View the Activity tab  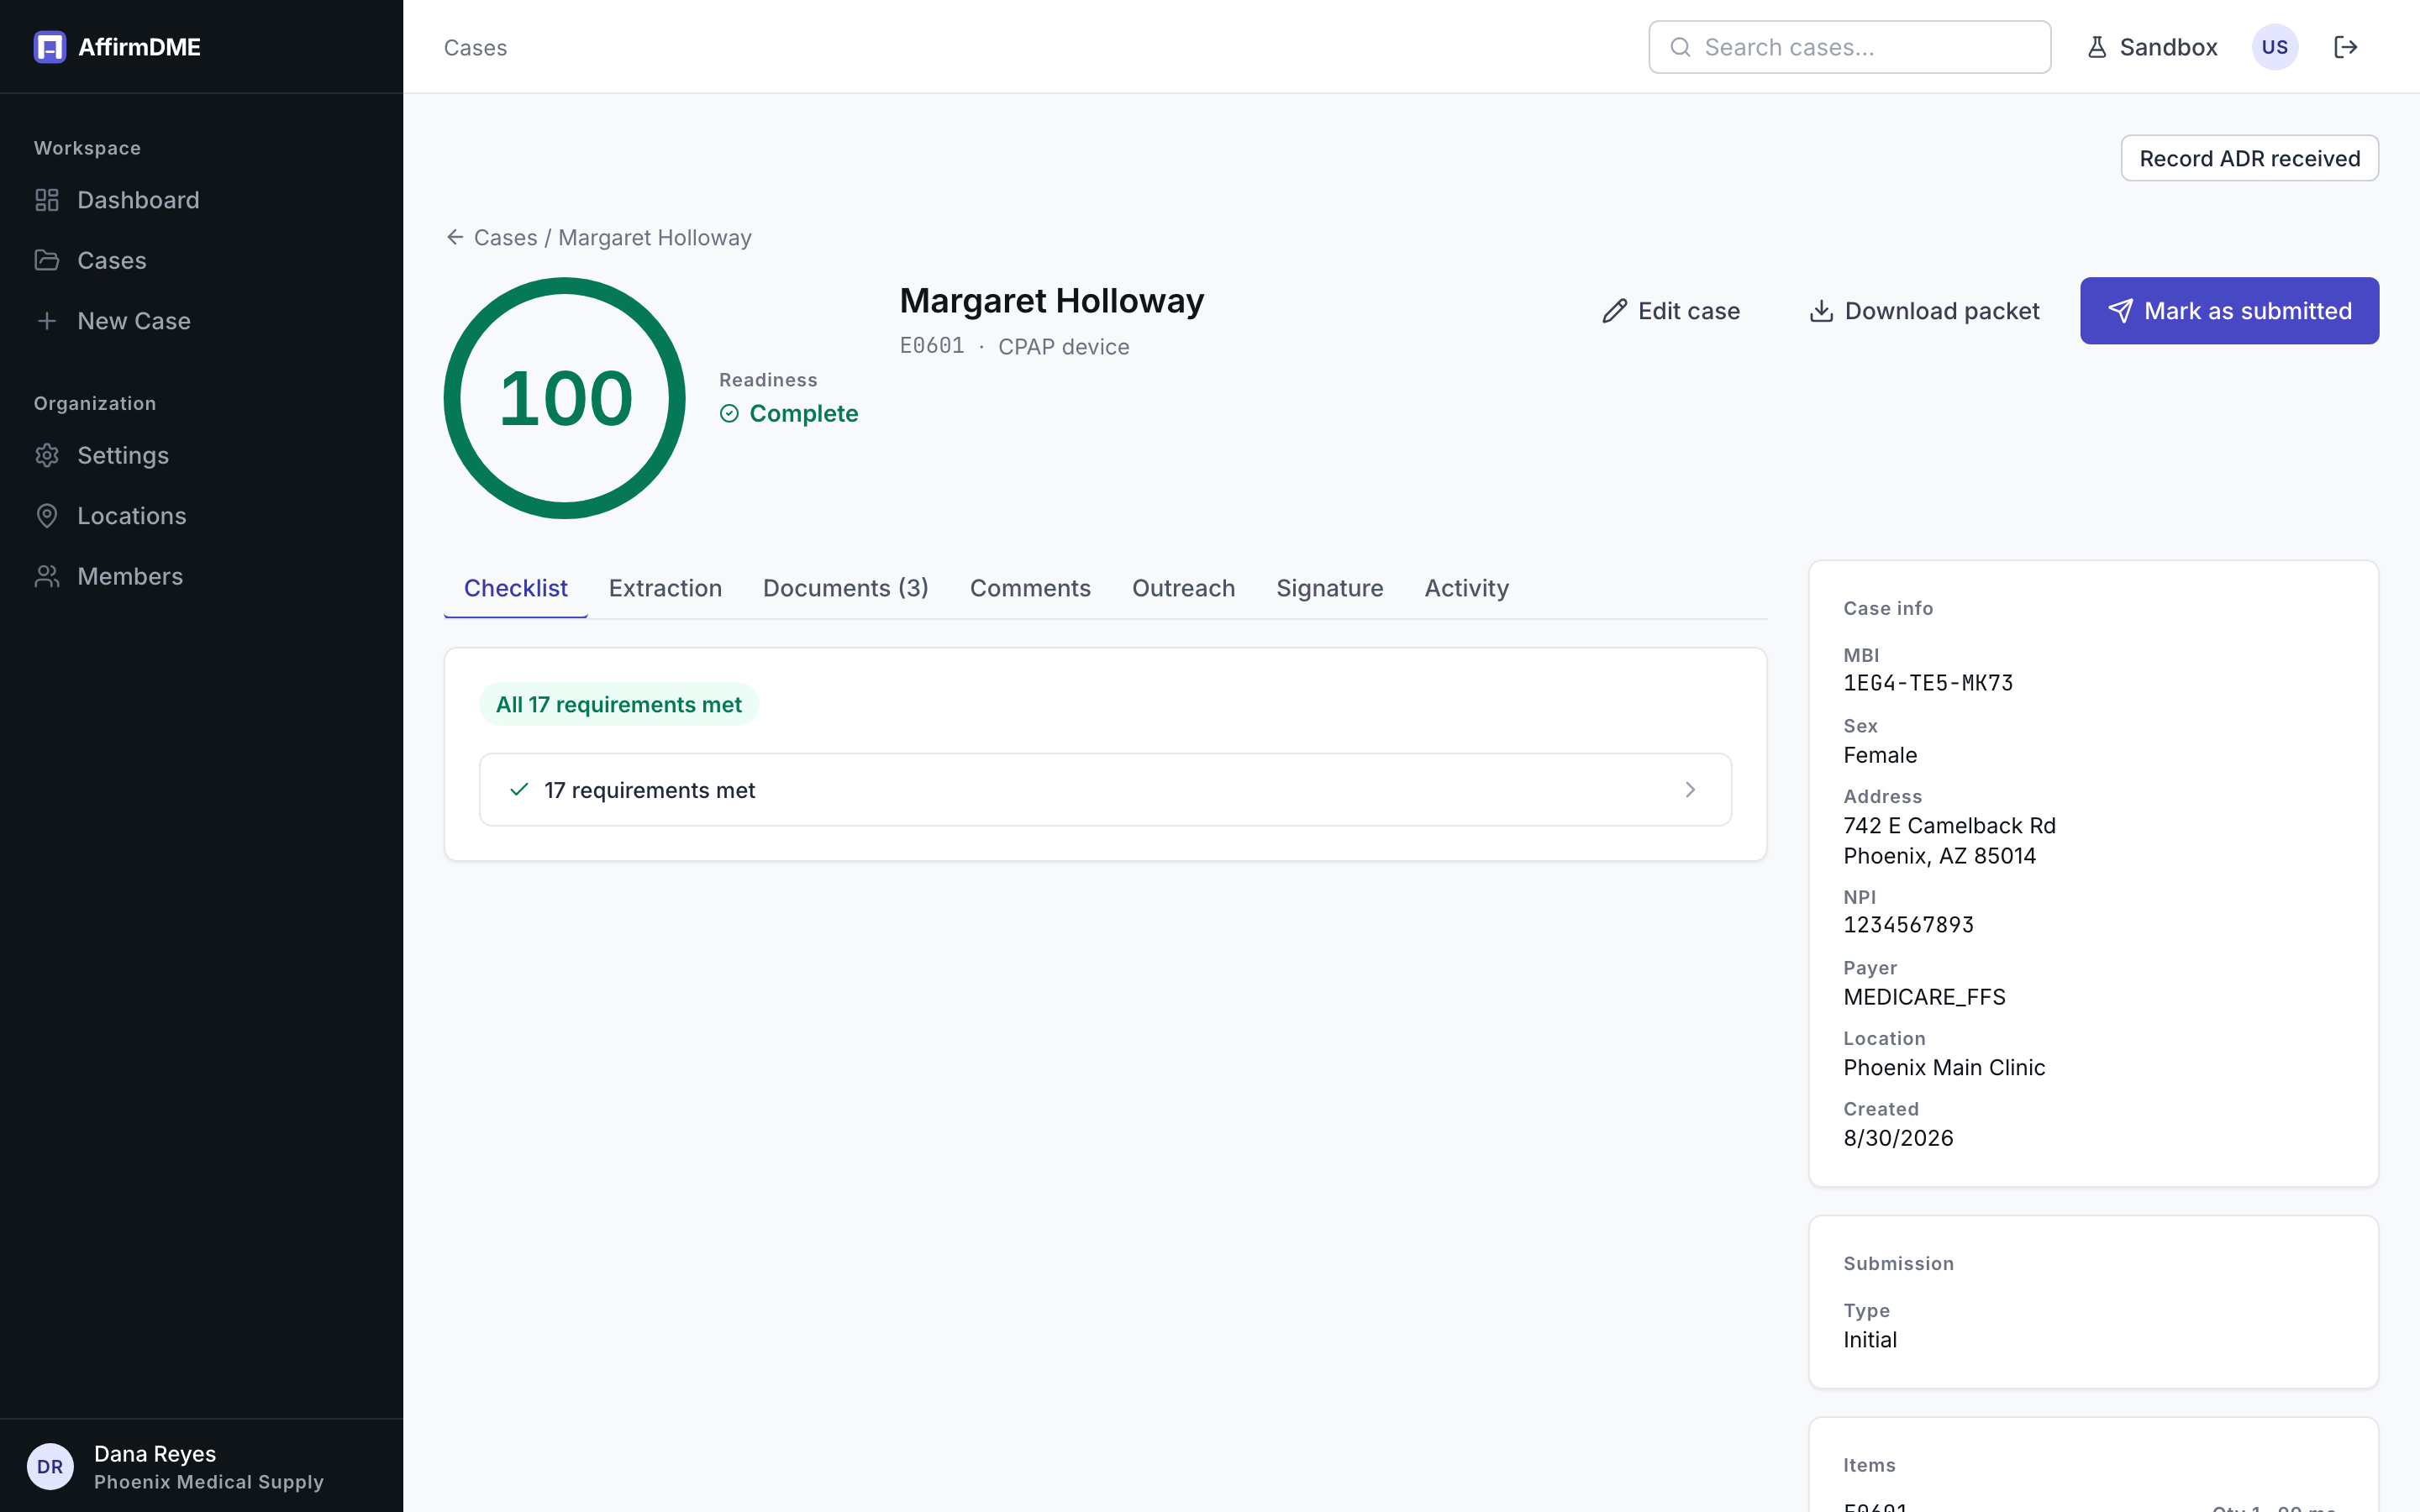[x=1466, y=588]
